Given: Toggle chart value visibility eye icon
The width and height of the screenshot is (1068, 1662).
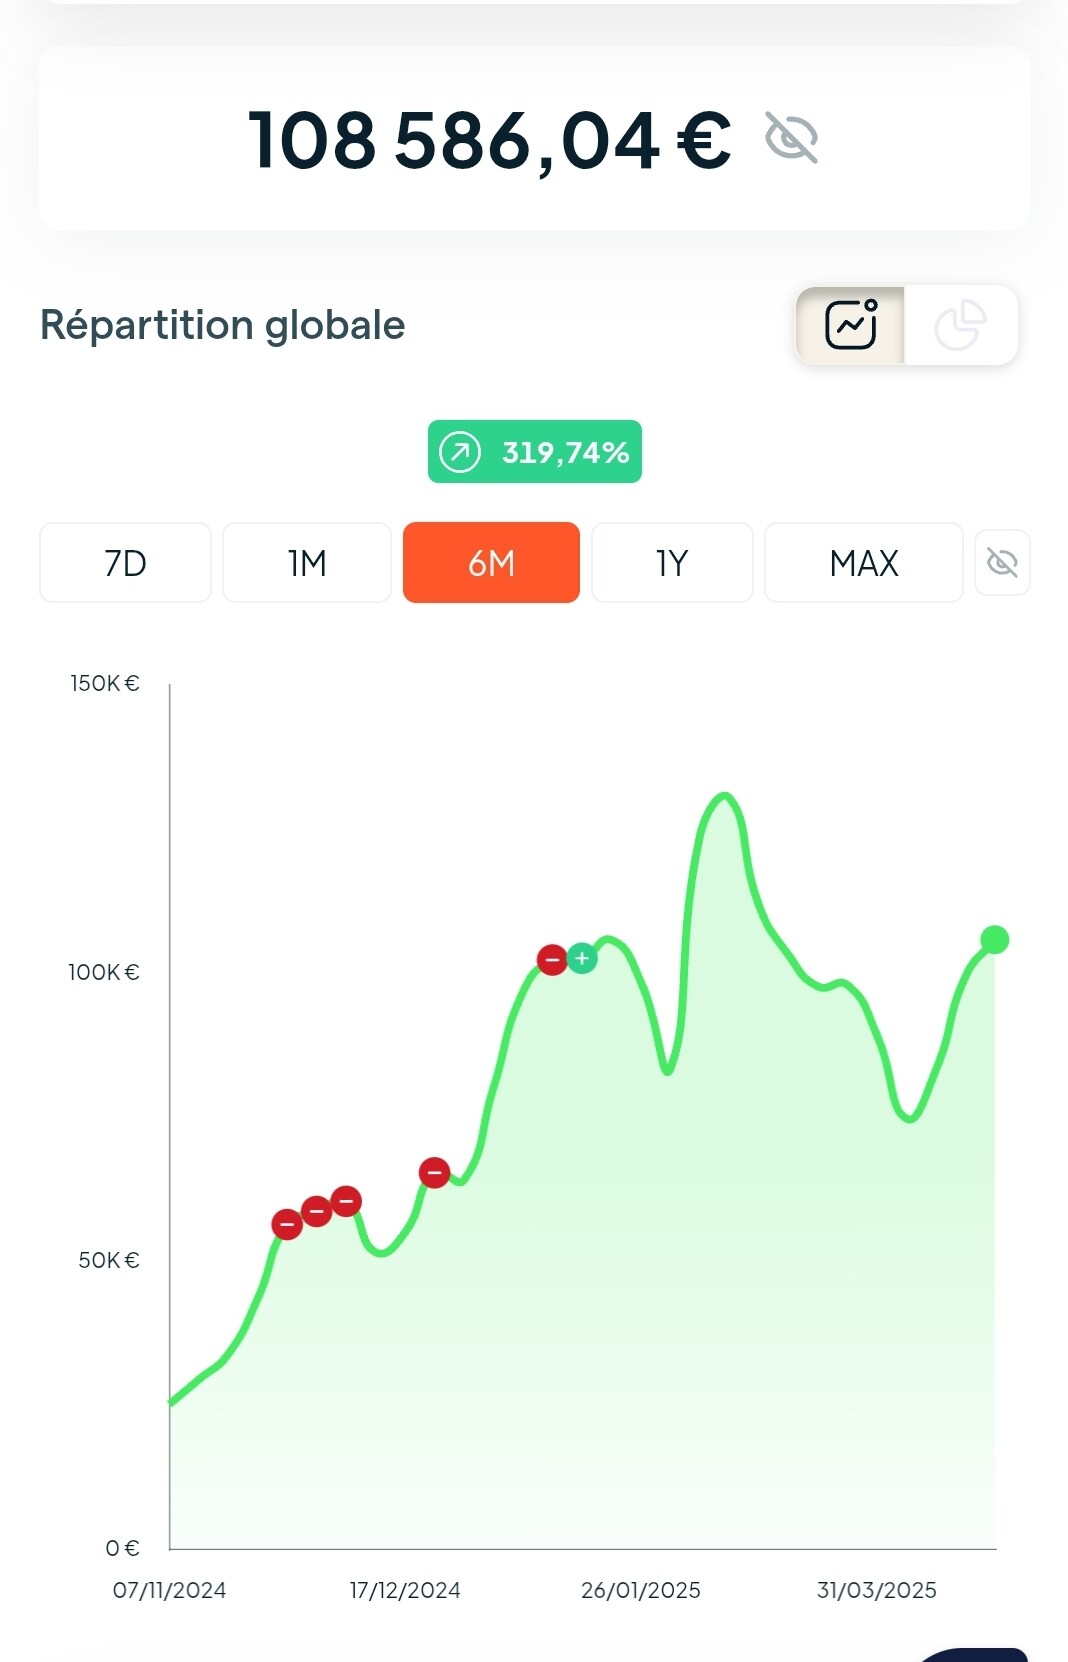Looking at the screenshot, I should [1002, 563].
